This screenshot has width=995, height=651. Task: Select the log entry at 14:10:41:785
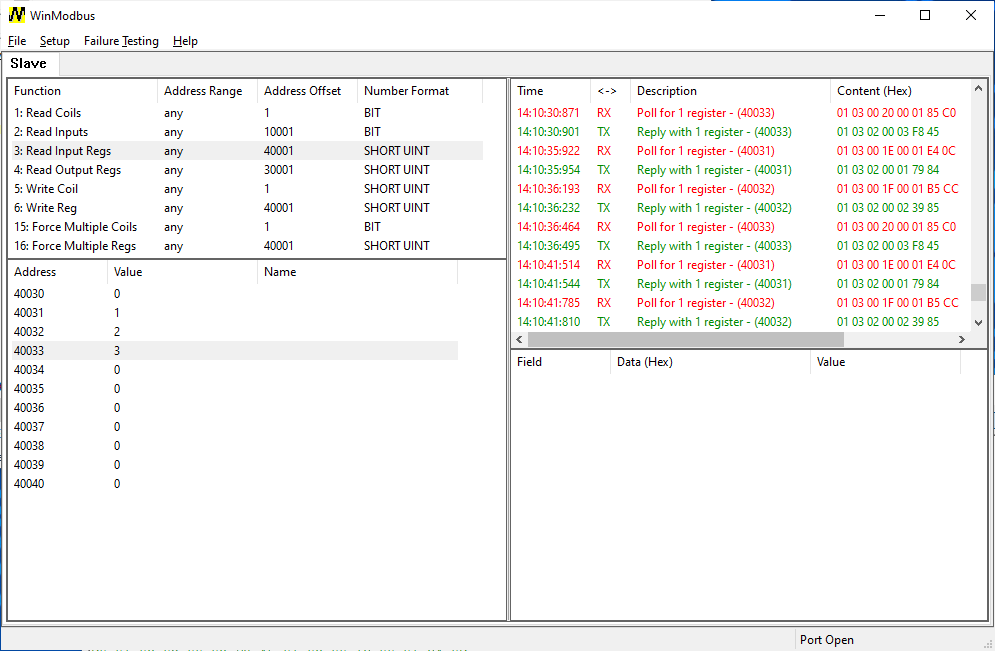(741, 303)
